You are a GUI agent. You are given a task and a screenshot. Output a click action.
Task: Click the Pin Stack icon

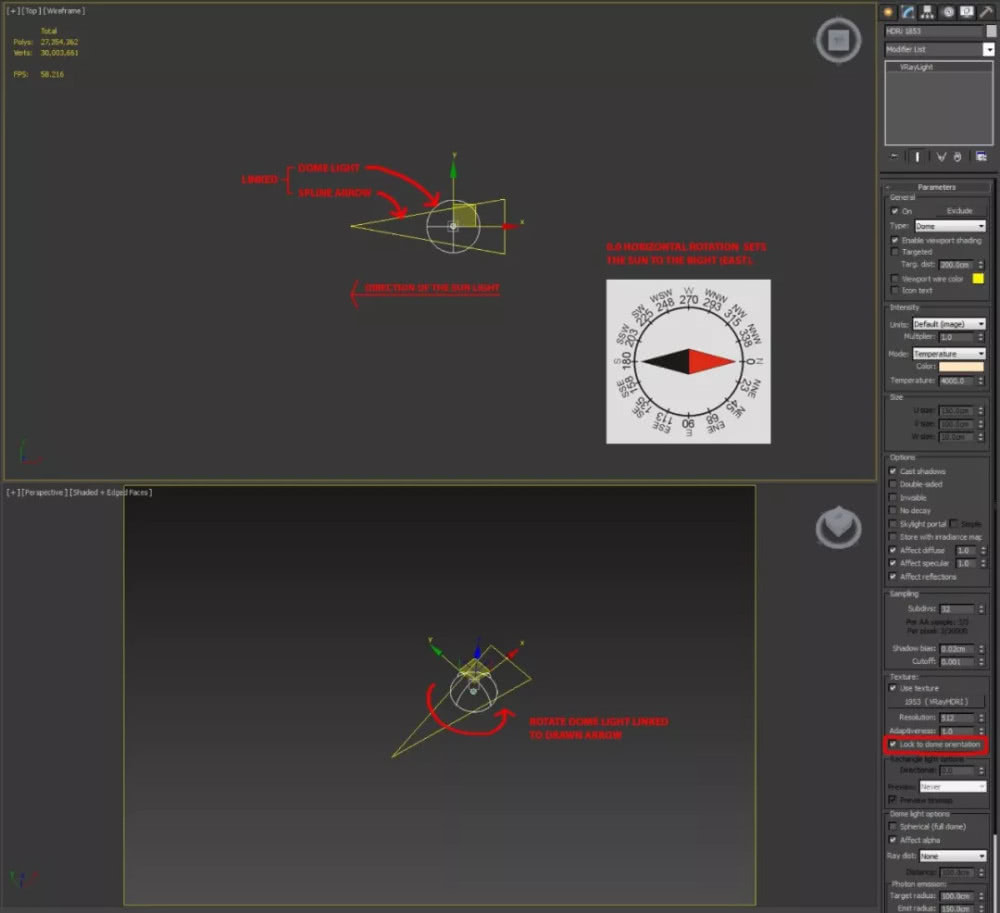coord(893,157)
